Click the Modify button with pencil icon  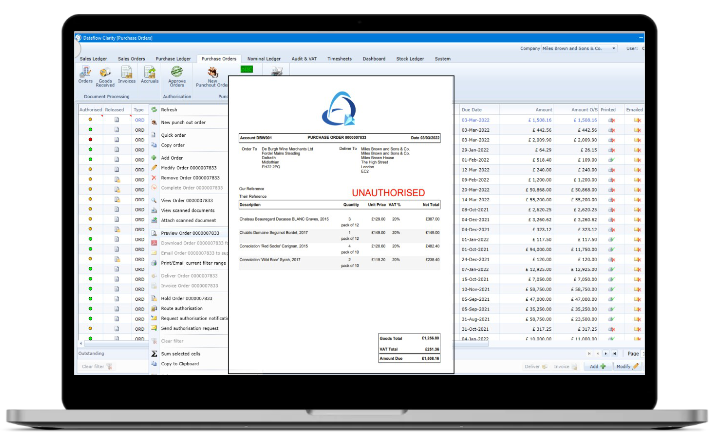(627, 366)
